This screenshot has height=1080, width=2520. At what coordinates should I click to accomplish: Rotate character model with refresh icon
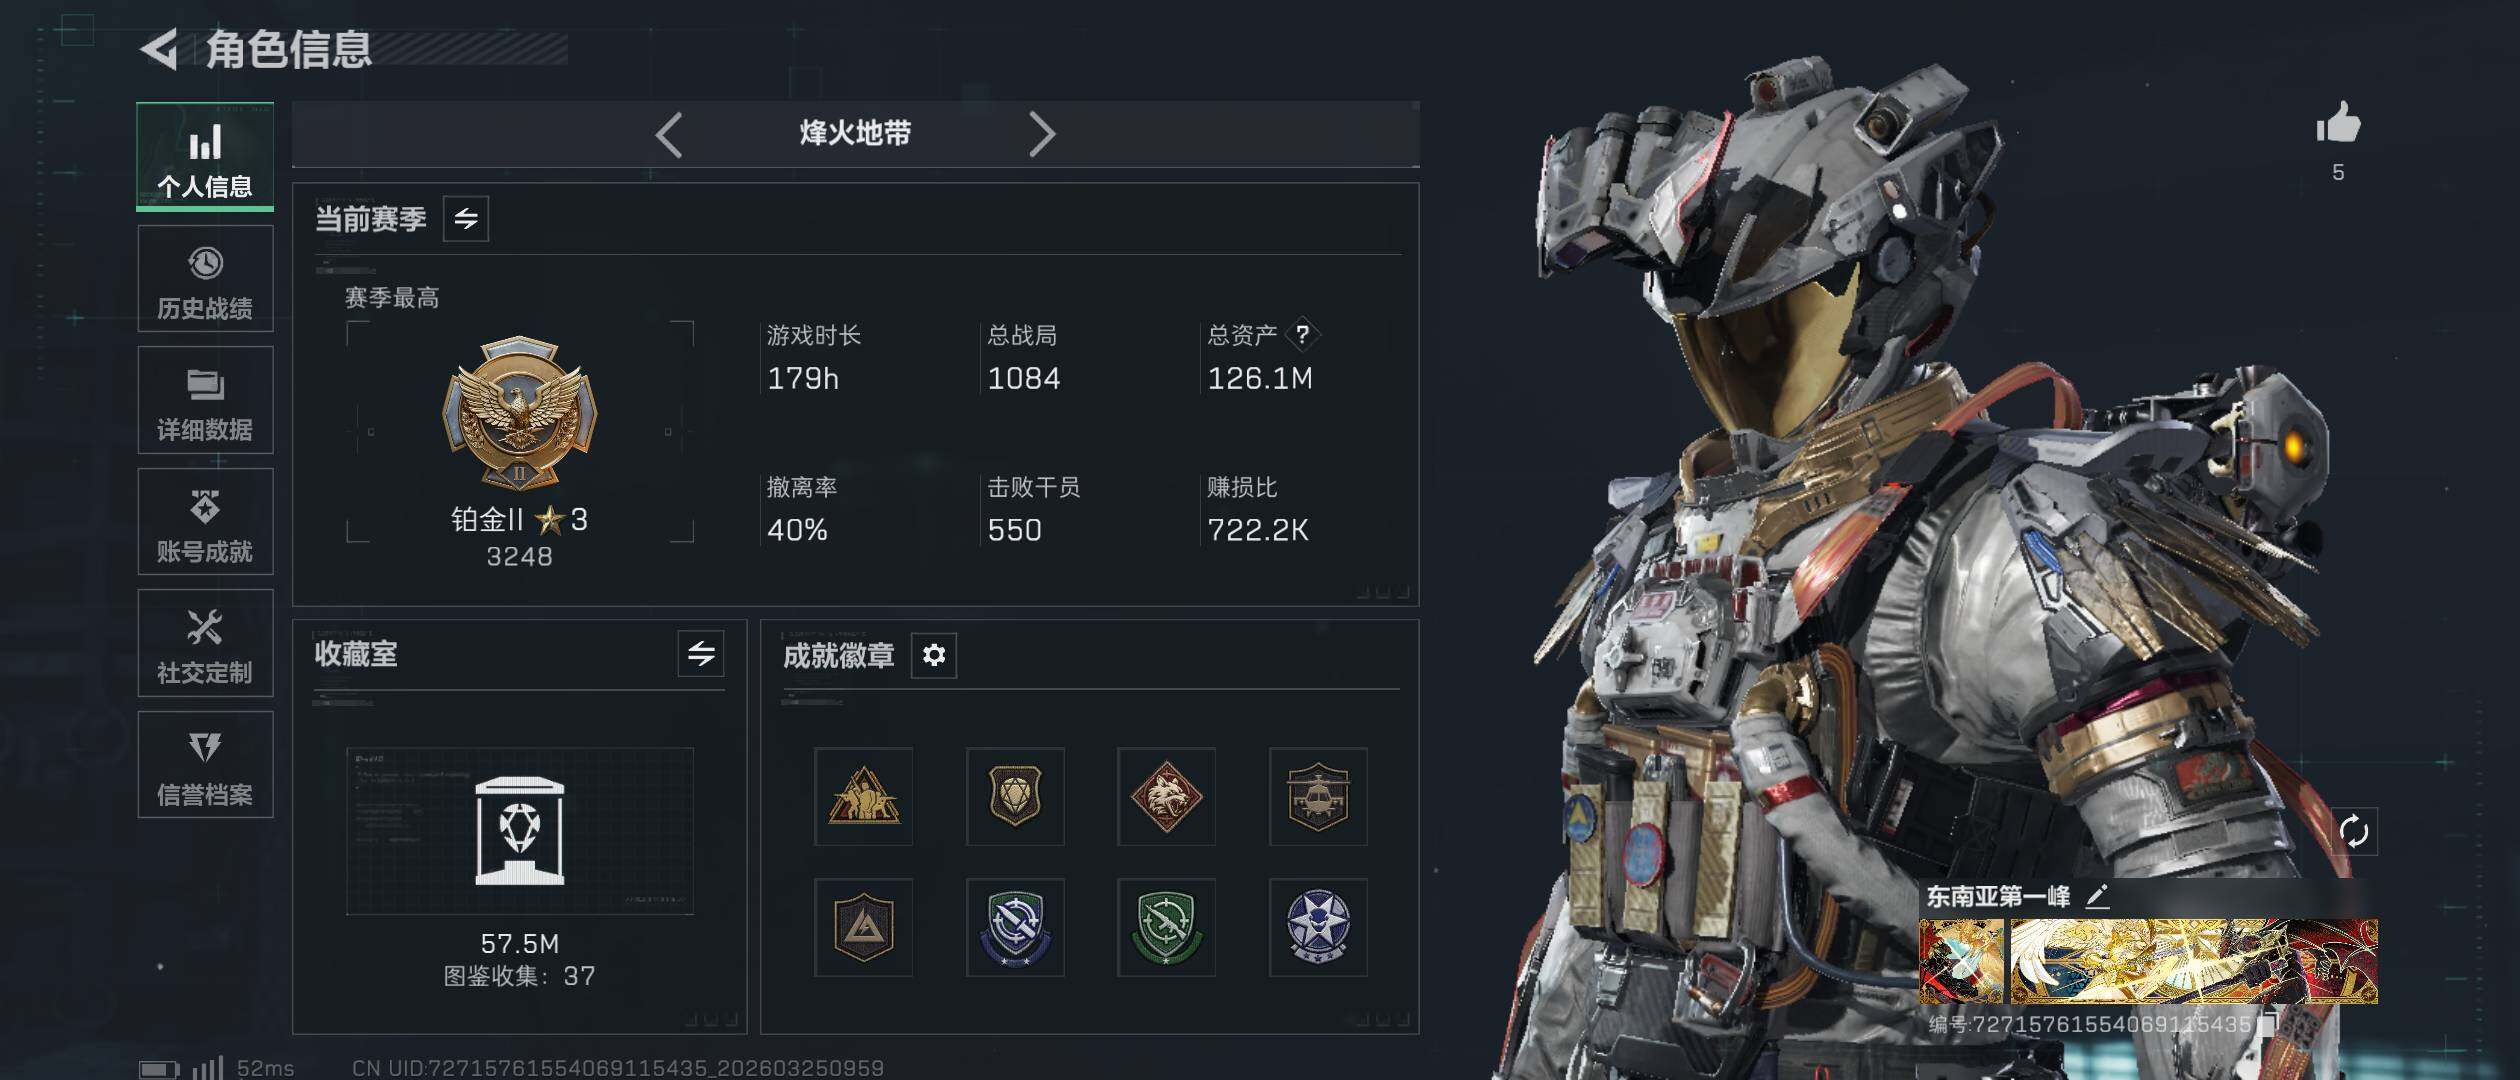point(2354,831)
